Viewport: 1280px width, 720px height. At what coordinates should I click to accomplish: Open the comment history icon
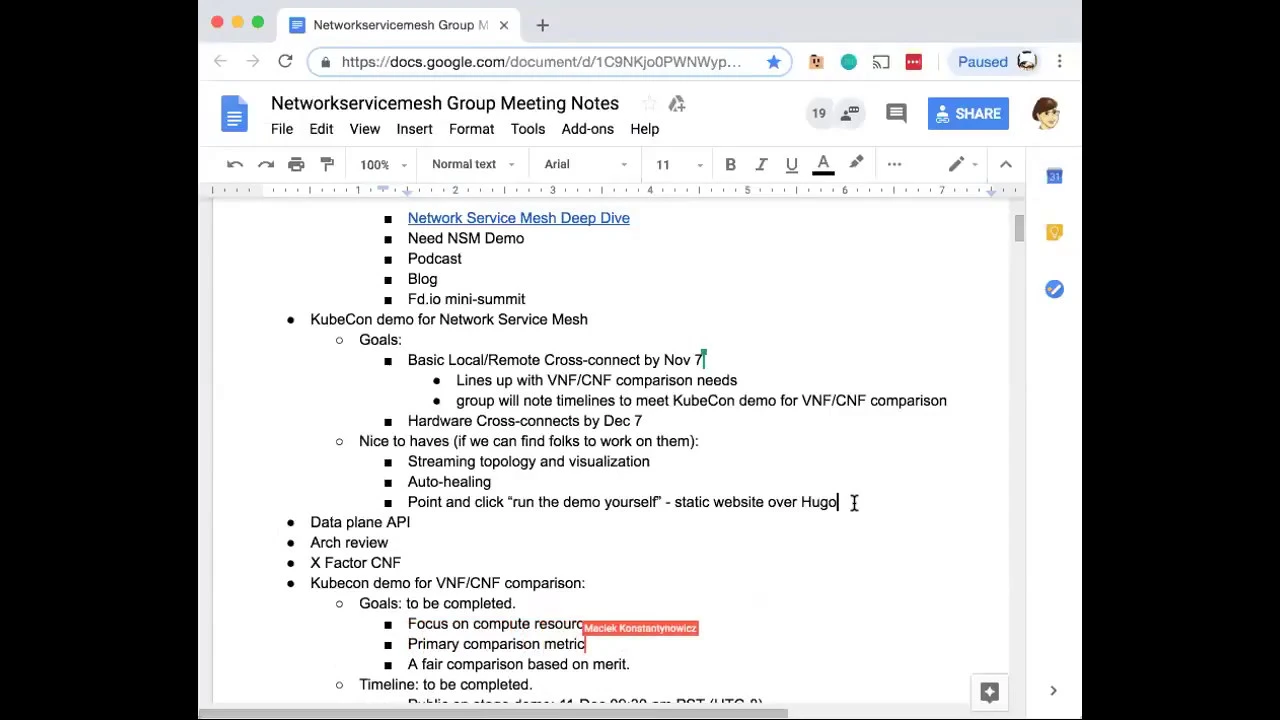point(896,114)
